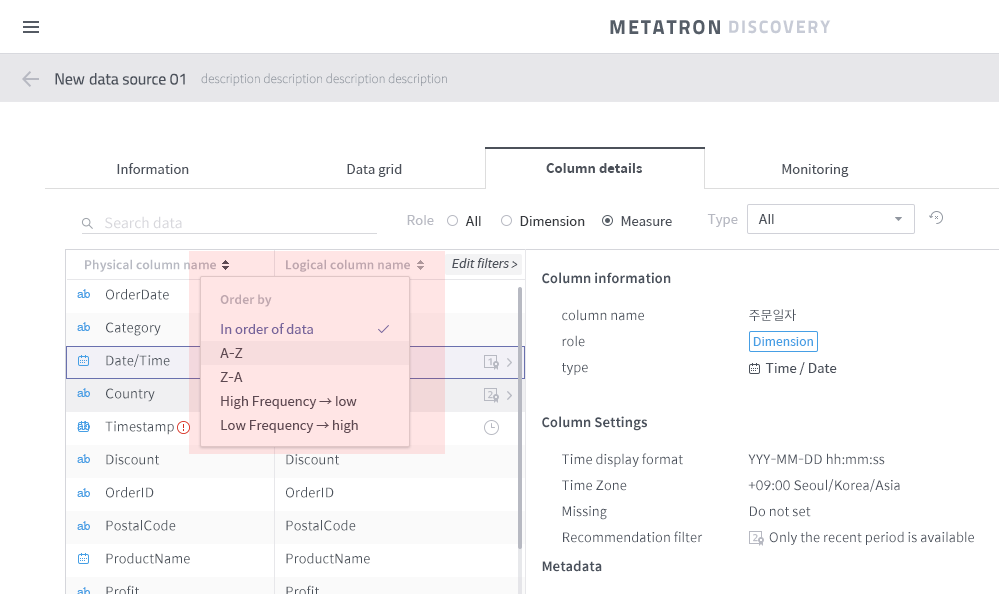Viewport: 999px width, 594px height.
Task: Click the reset filter icon near the Type dropdown
Action: 936,218
